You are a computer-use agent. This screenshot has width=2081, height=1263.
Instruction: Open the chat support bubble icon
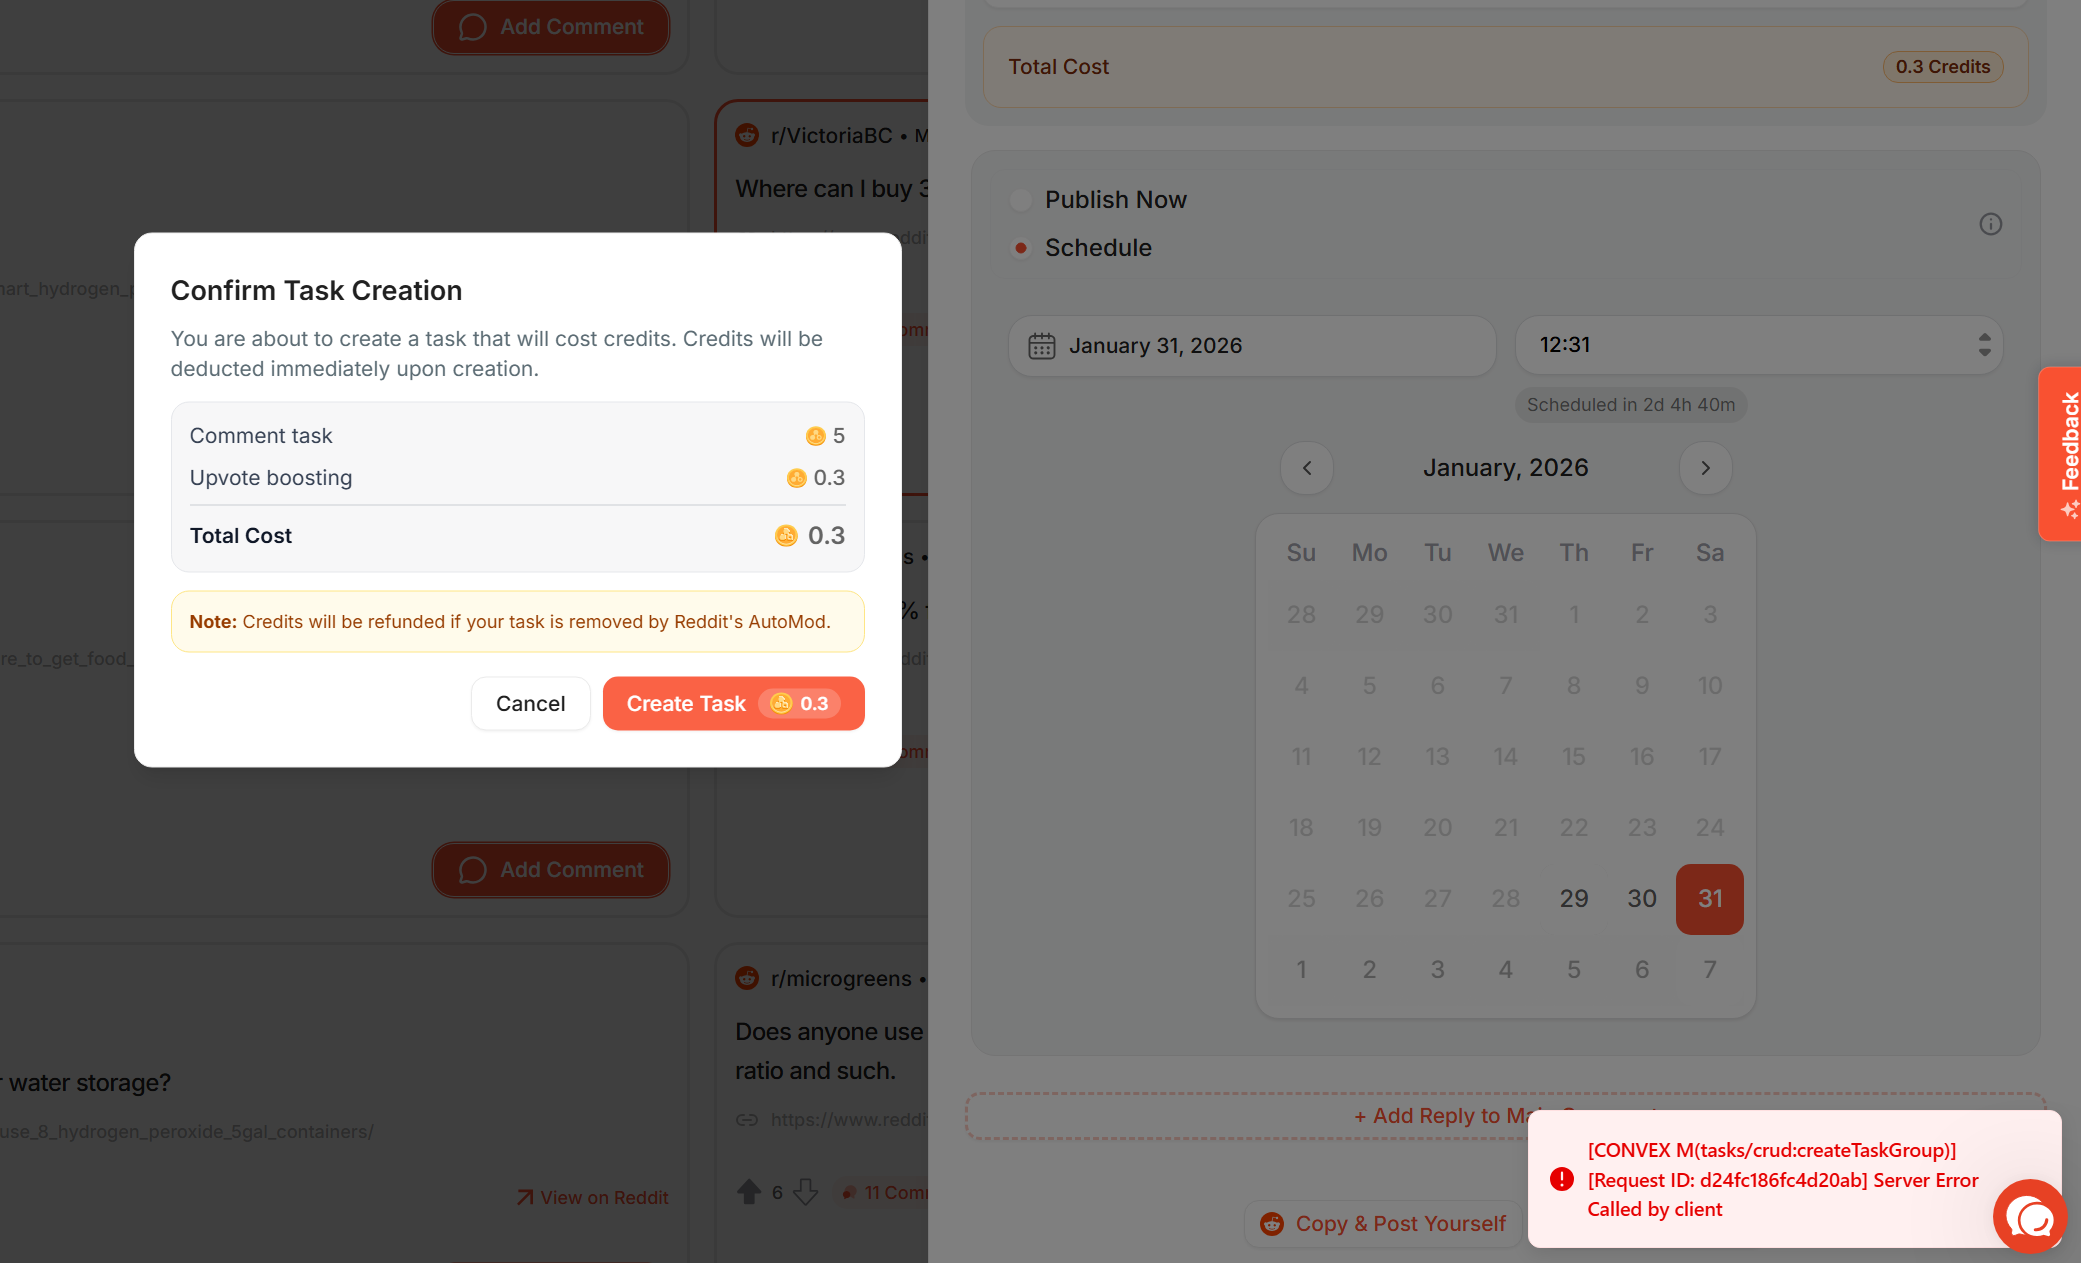tap(2029, 1216)
